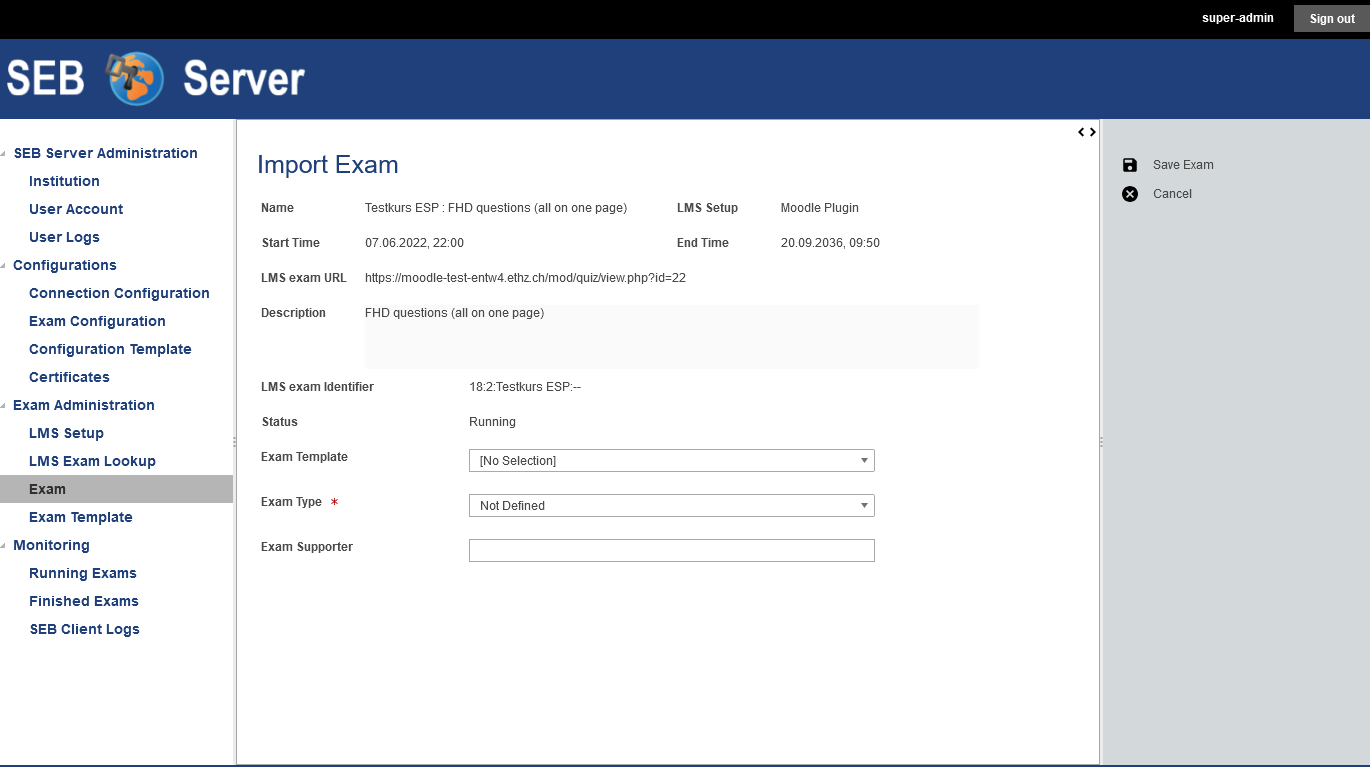Collapse the Configurations tree section
This screenshot has height=767, width=1370.
pos(4,266)
